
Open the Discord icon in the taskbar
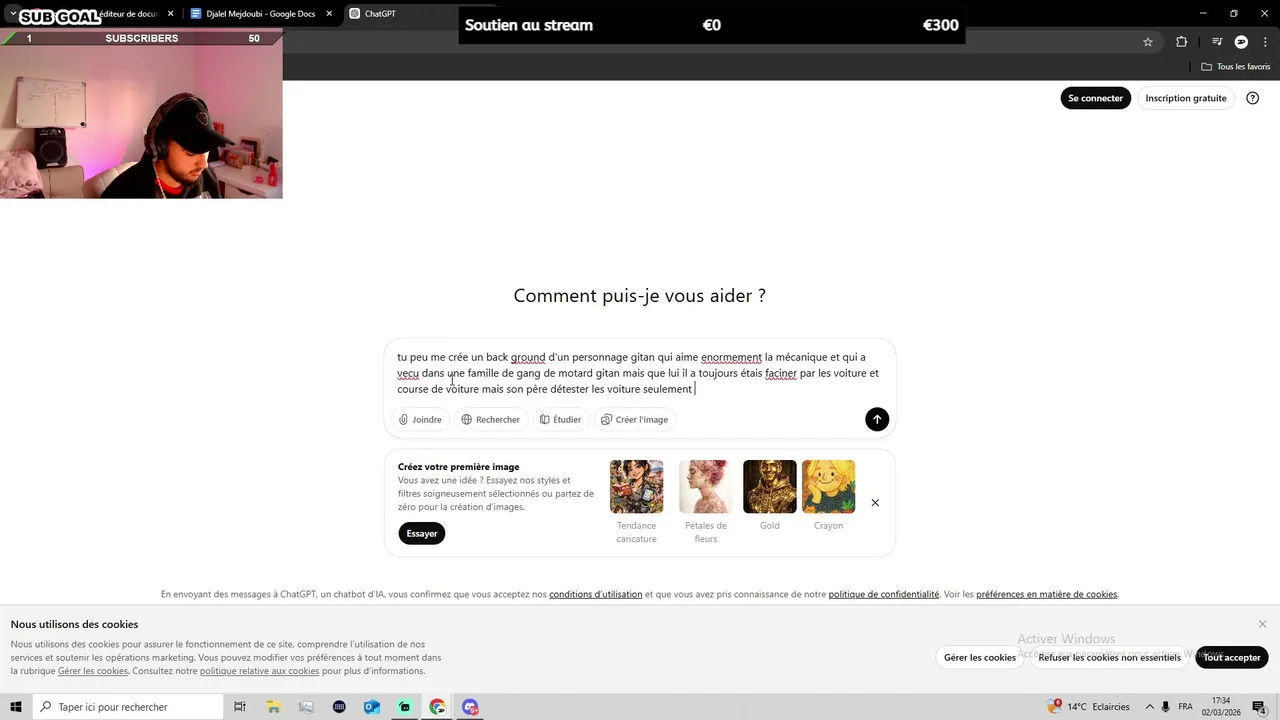(470, 707)
